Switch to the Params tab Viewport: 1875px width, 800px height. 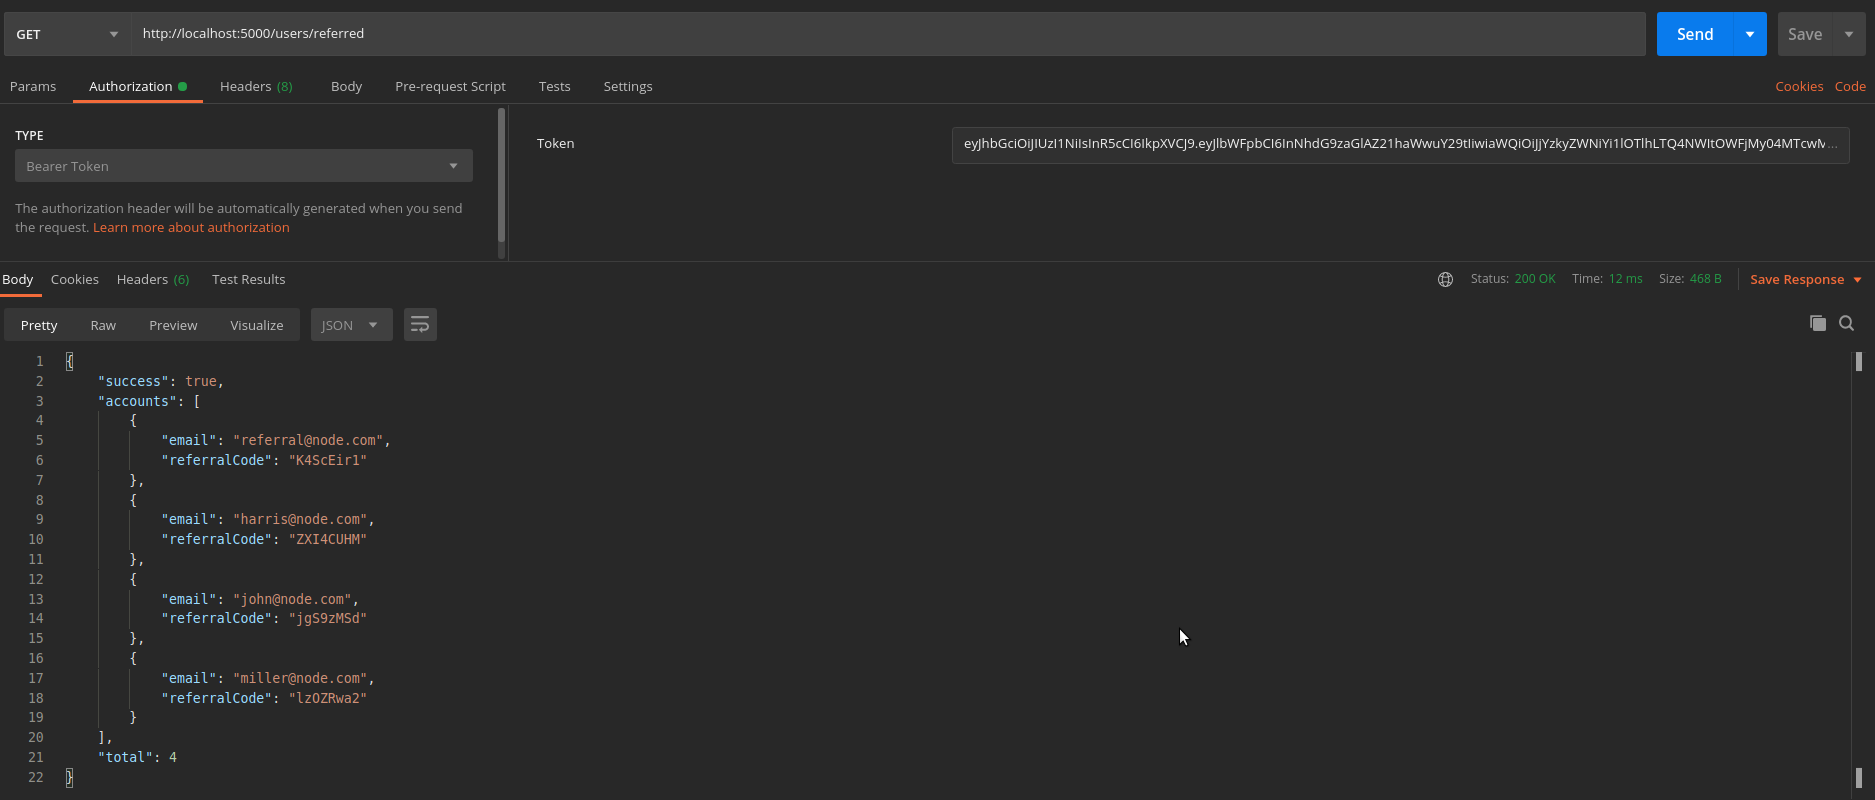coord(33,87)
